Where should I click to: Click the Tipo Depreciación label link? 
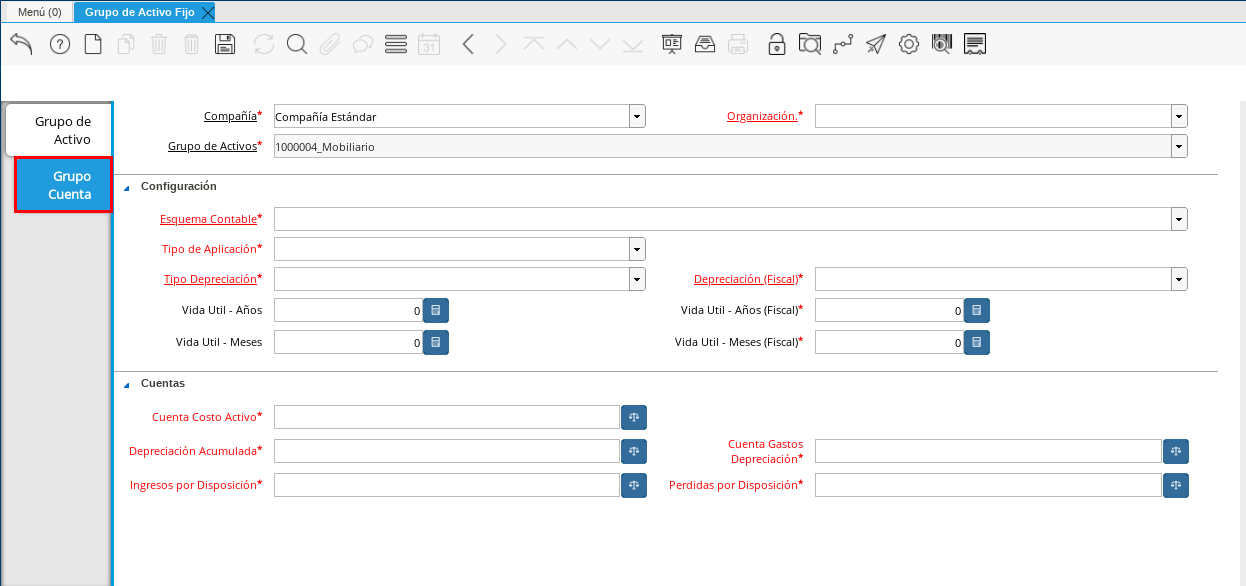click(210, 278)
